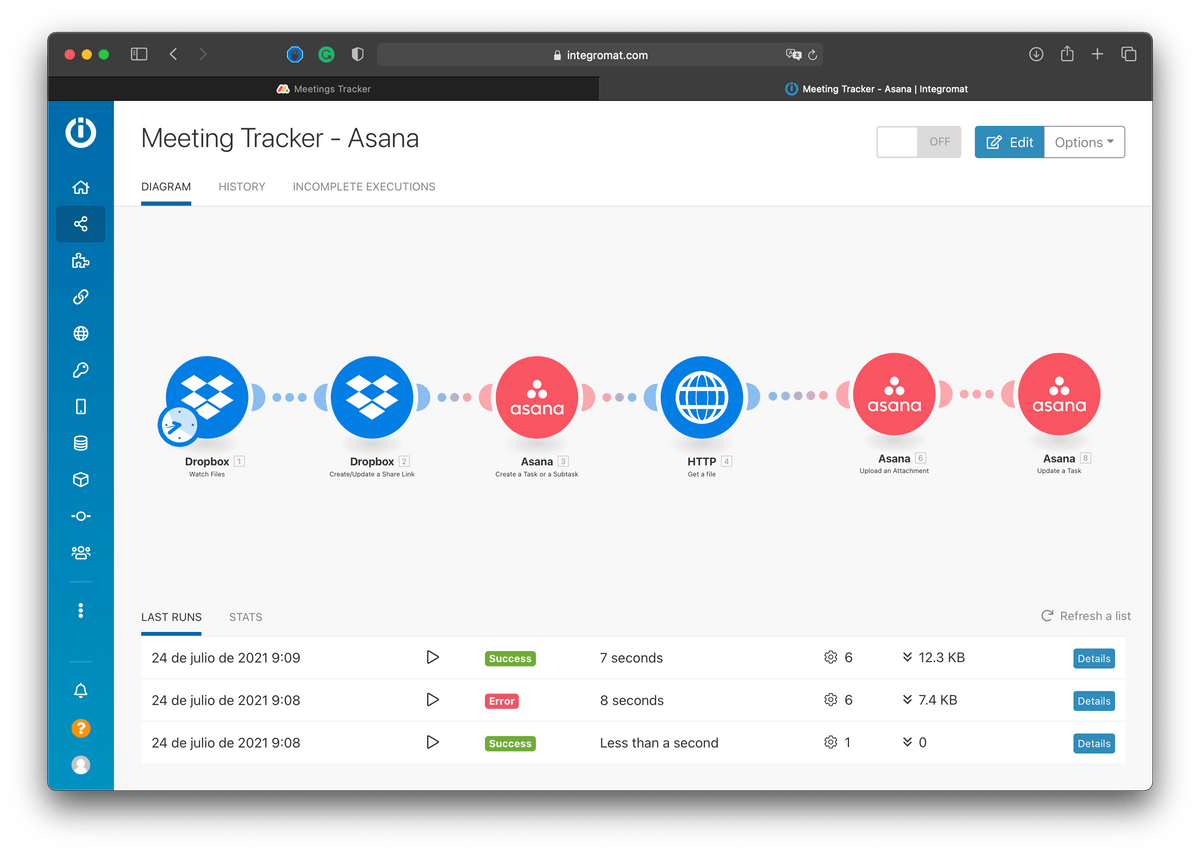Open Teams people icon in sidebar
The image size is (1200, 853).
pyautogui.click(x=81, y=552)
